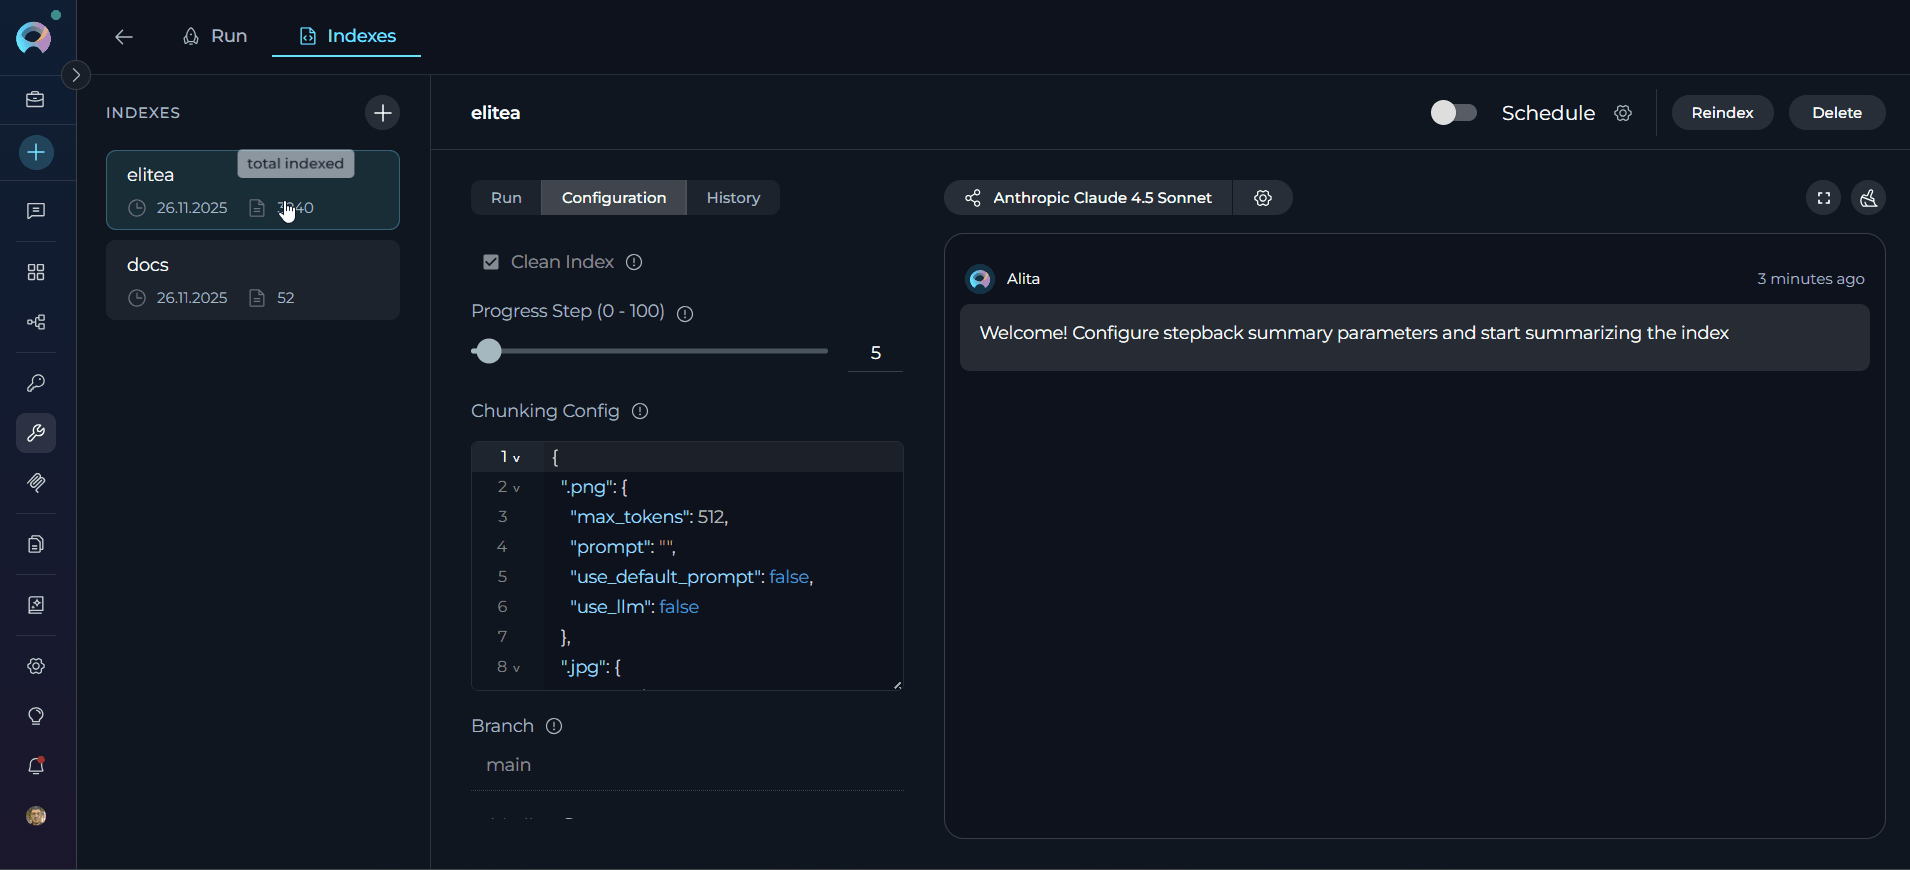Click the editor resize handle corner
The image size is (1910, 870).
tap(897, 685)
